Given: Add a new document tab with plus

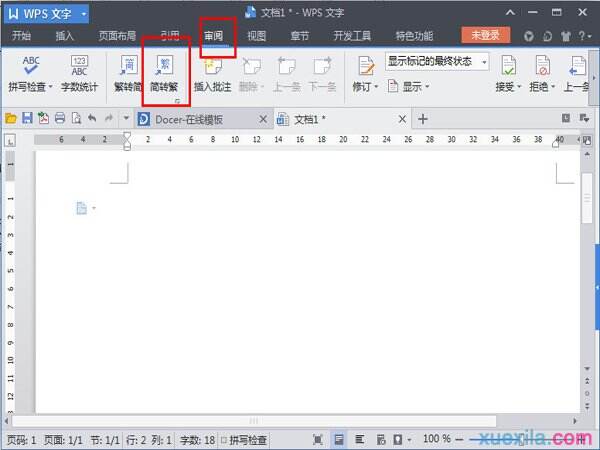Looking at the screenshot, I should pyautogui.click(x=423, y=119).
